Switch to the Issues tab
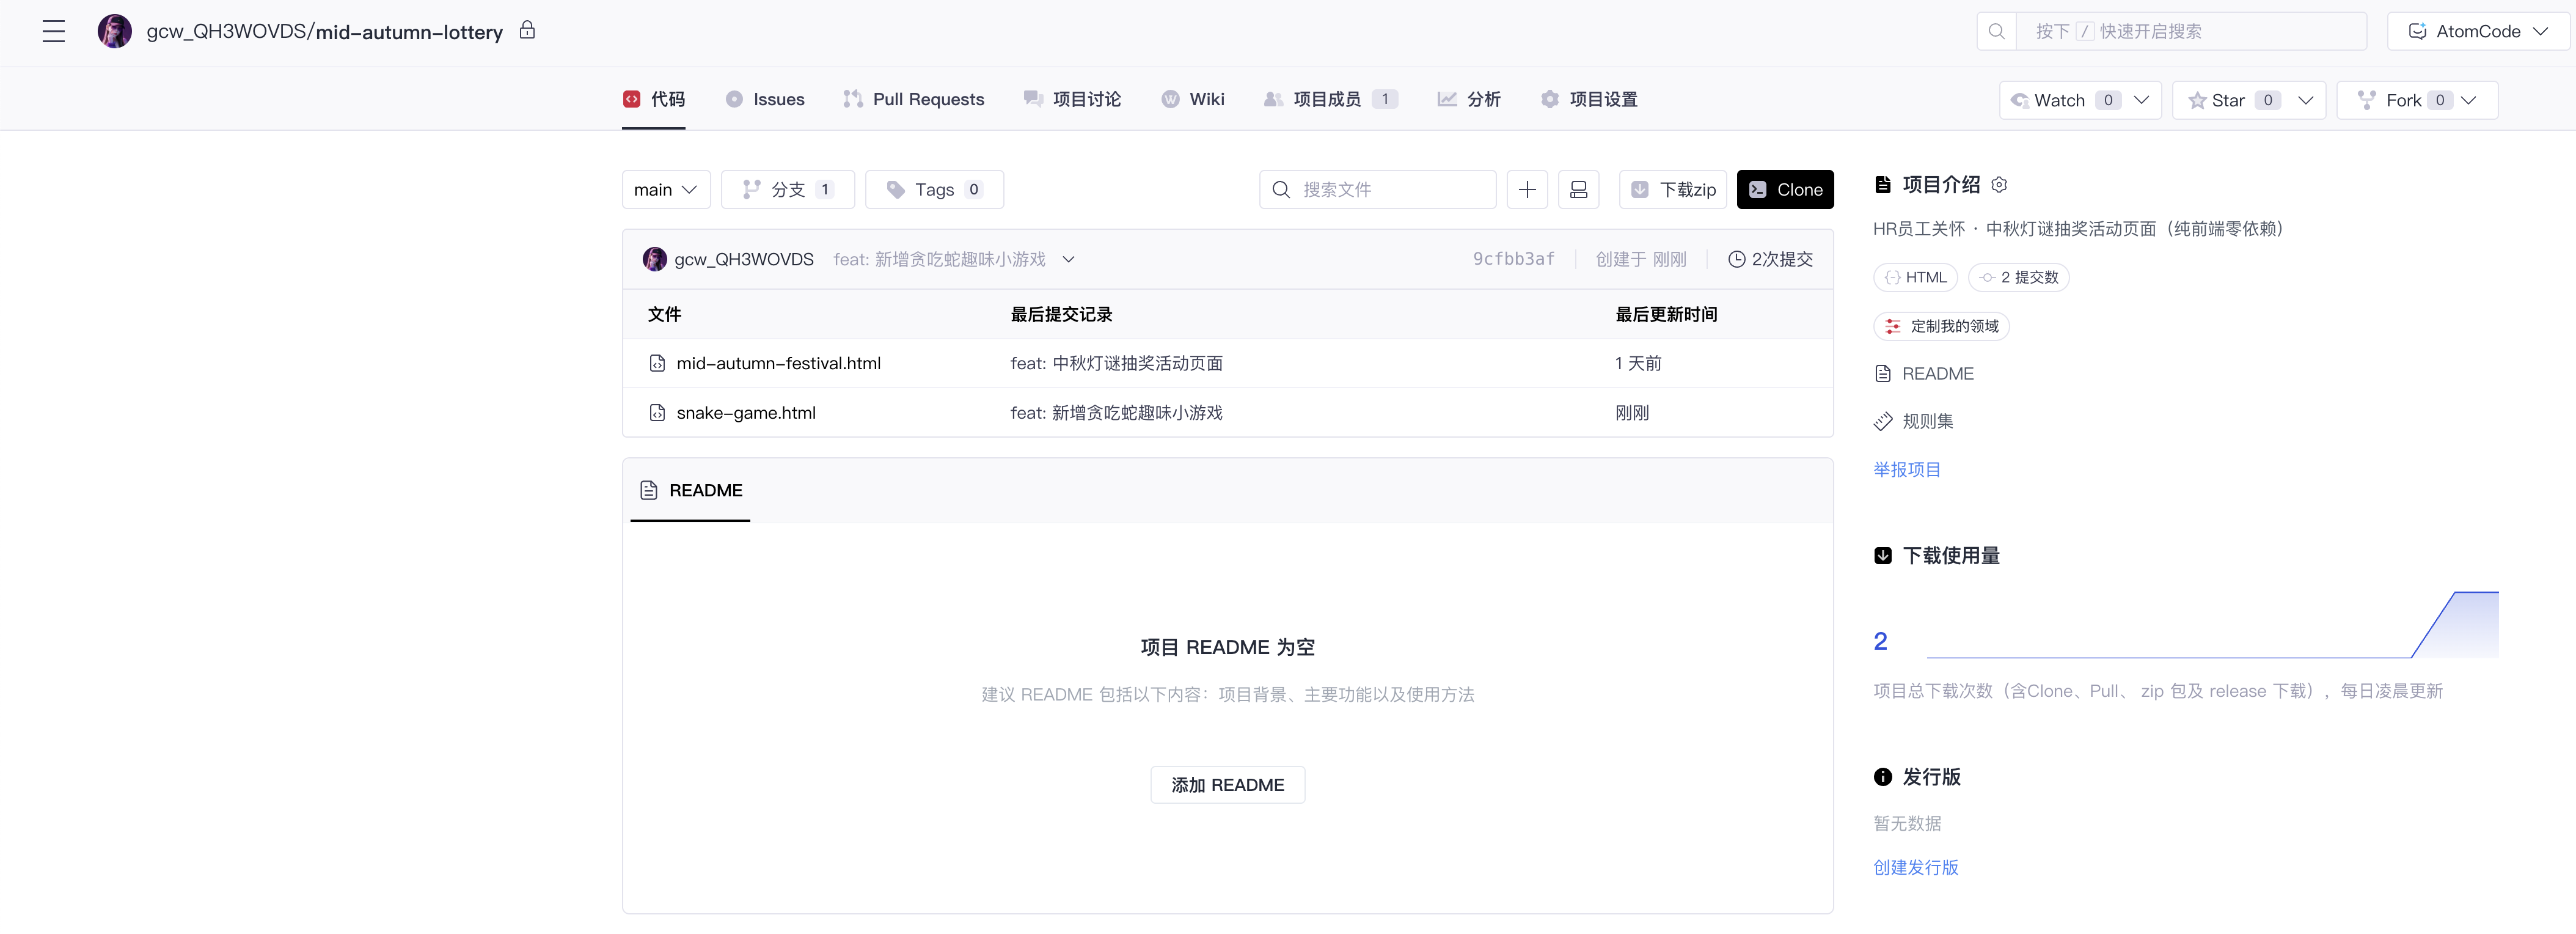 click(765, 99)
